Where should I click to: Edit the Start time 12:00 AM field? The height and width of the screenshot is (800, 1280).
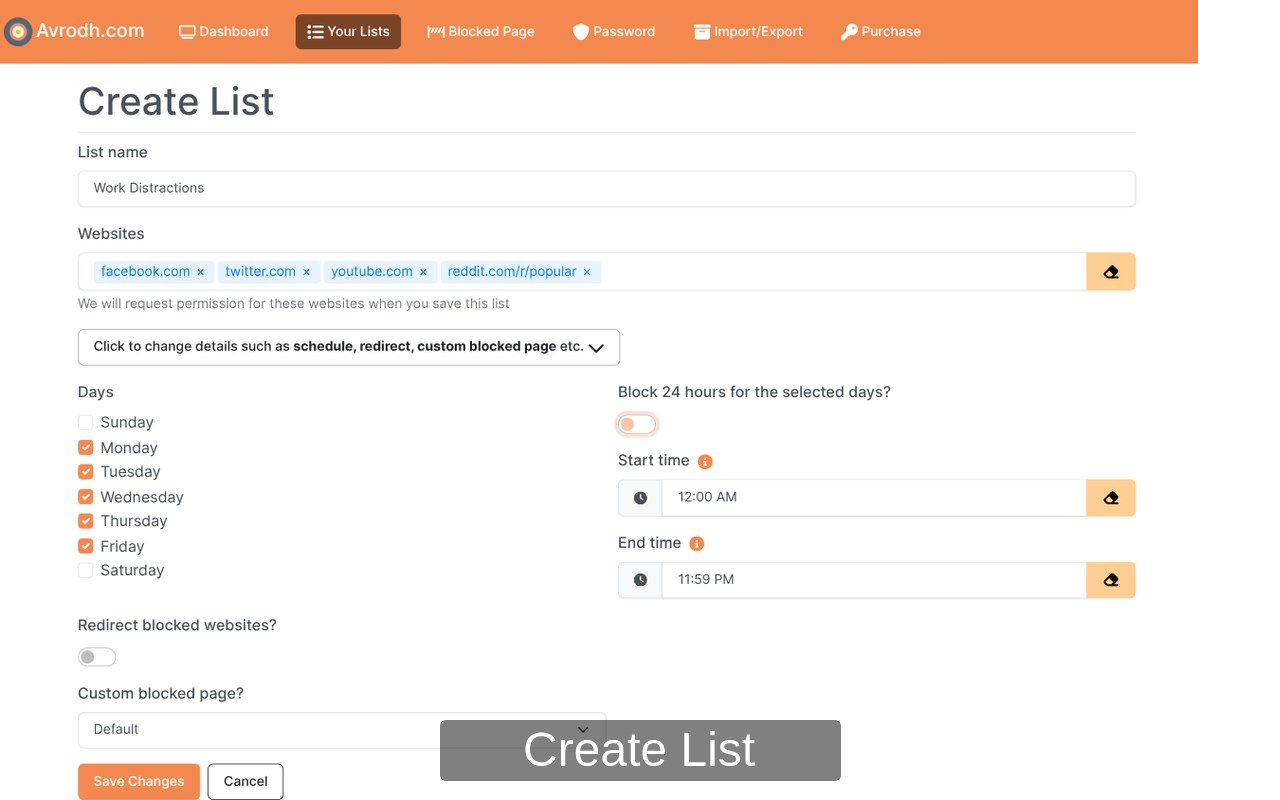coord(874,497)
